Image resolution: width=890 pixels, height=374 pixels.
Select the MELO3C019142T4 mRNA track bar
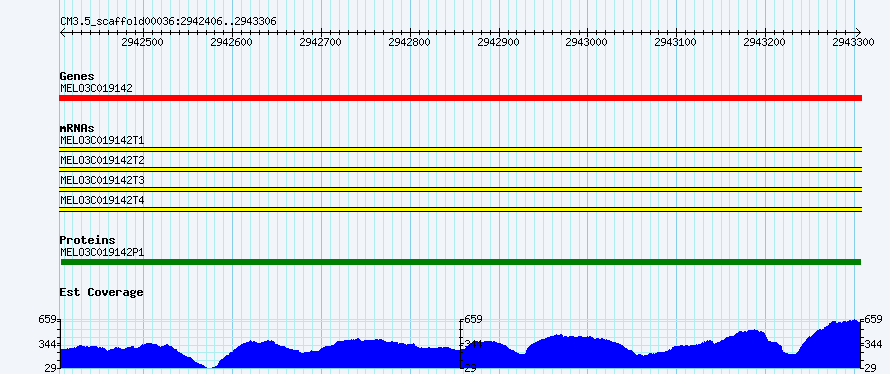click(460, 209)
